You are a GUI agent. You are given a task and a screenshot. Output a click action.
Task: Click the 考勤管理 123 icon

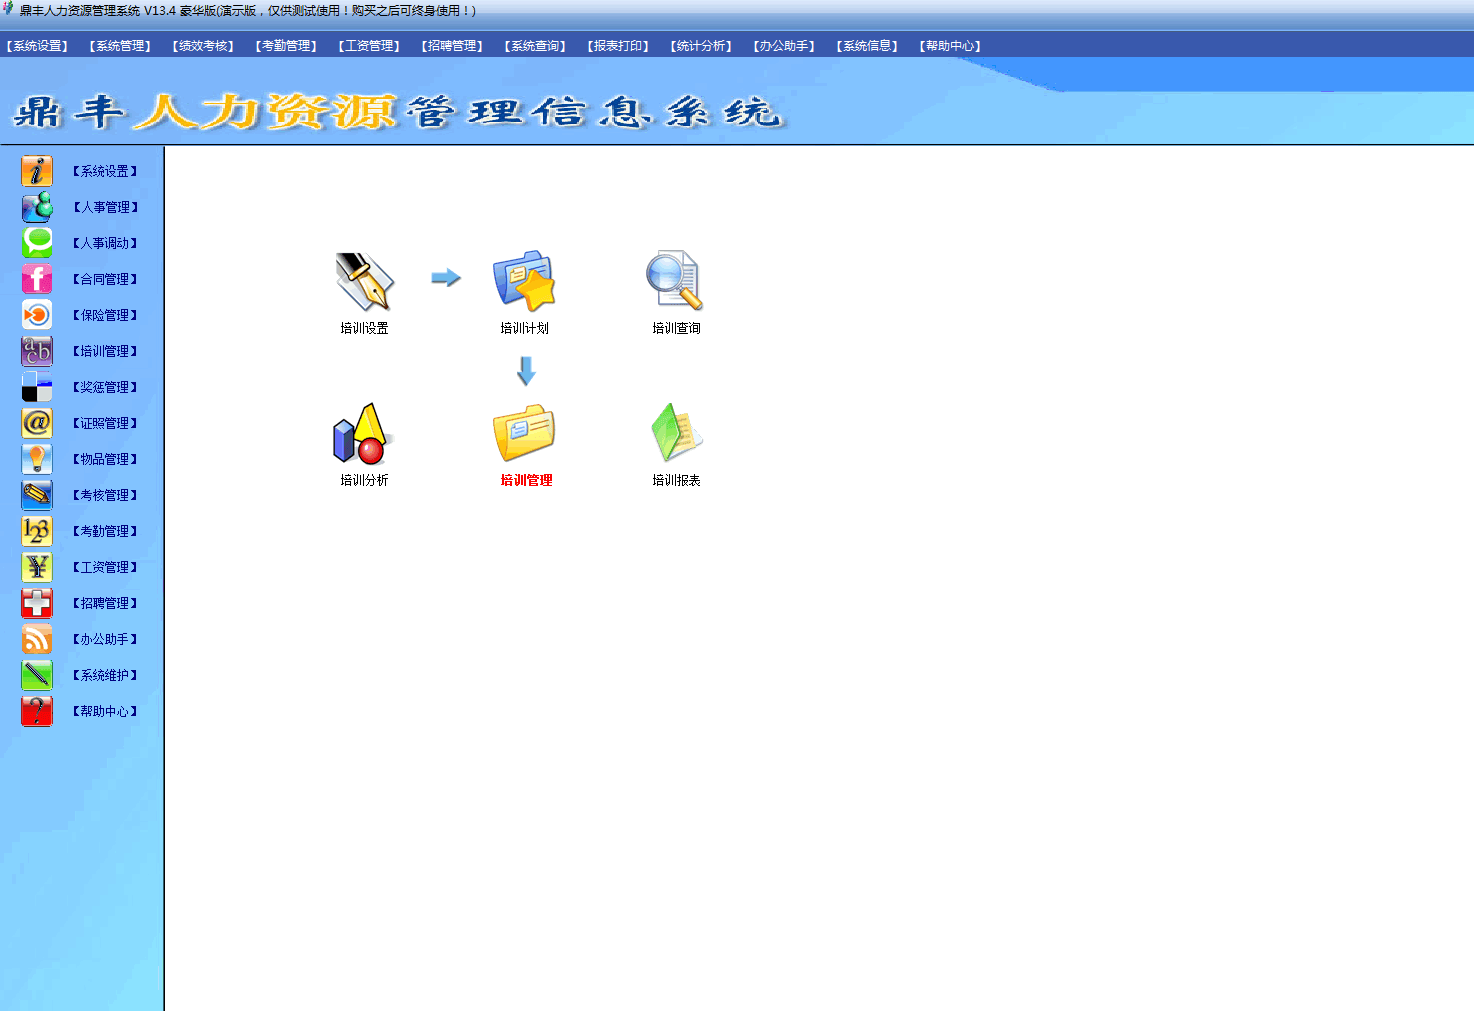coord(37,531)
